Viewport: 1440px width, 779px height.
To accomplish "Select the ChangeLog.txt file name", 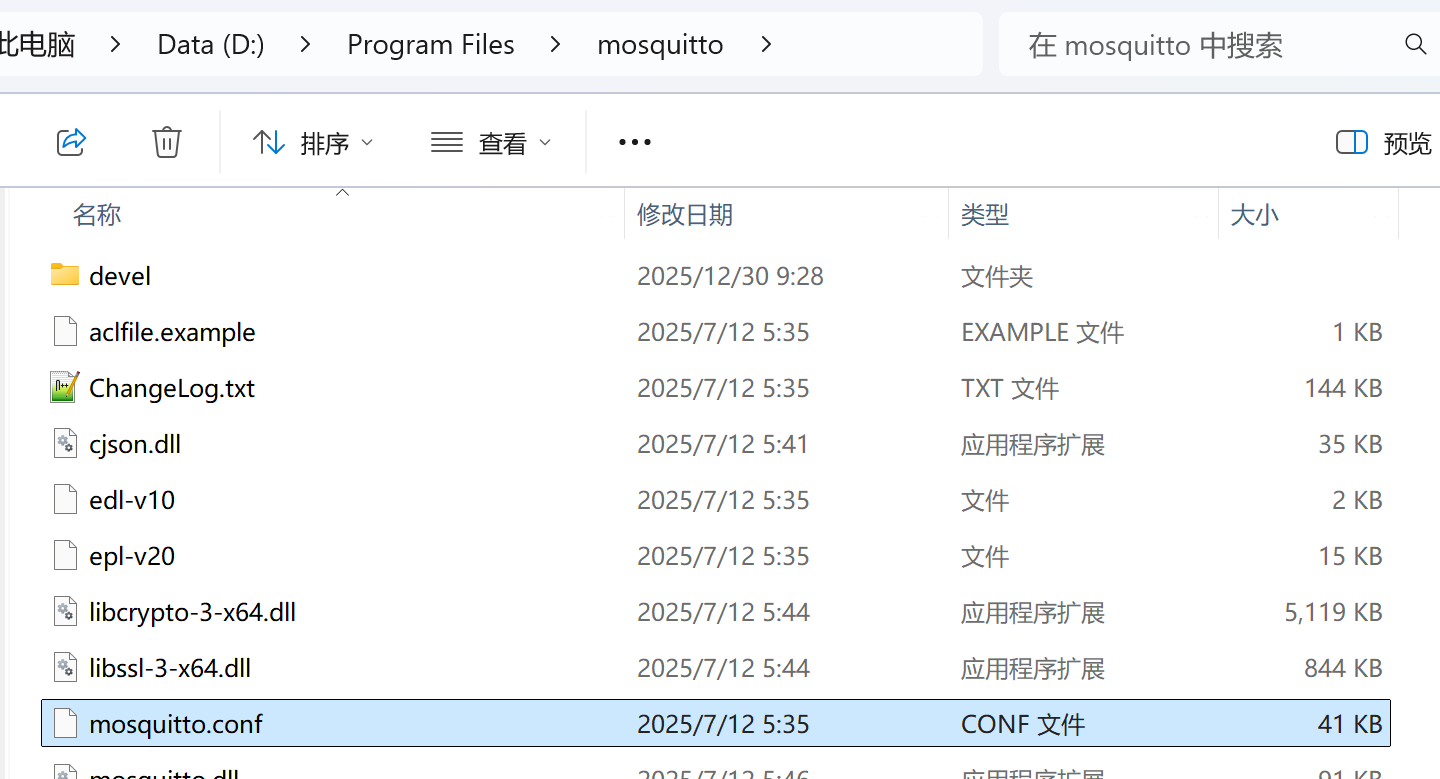I will [x=172, y=388].
